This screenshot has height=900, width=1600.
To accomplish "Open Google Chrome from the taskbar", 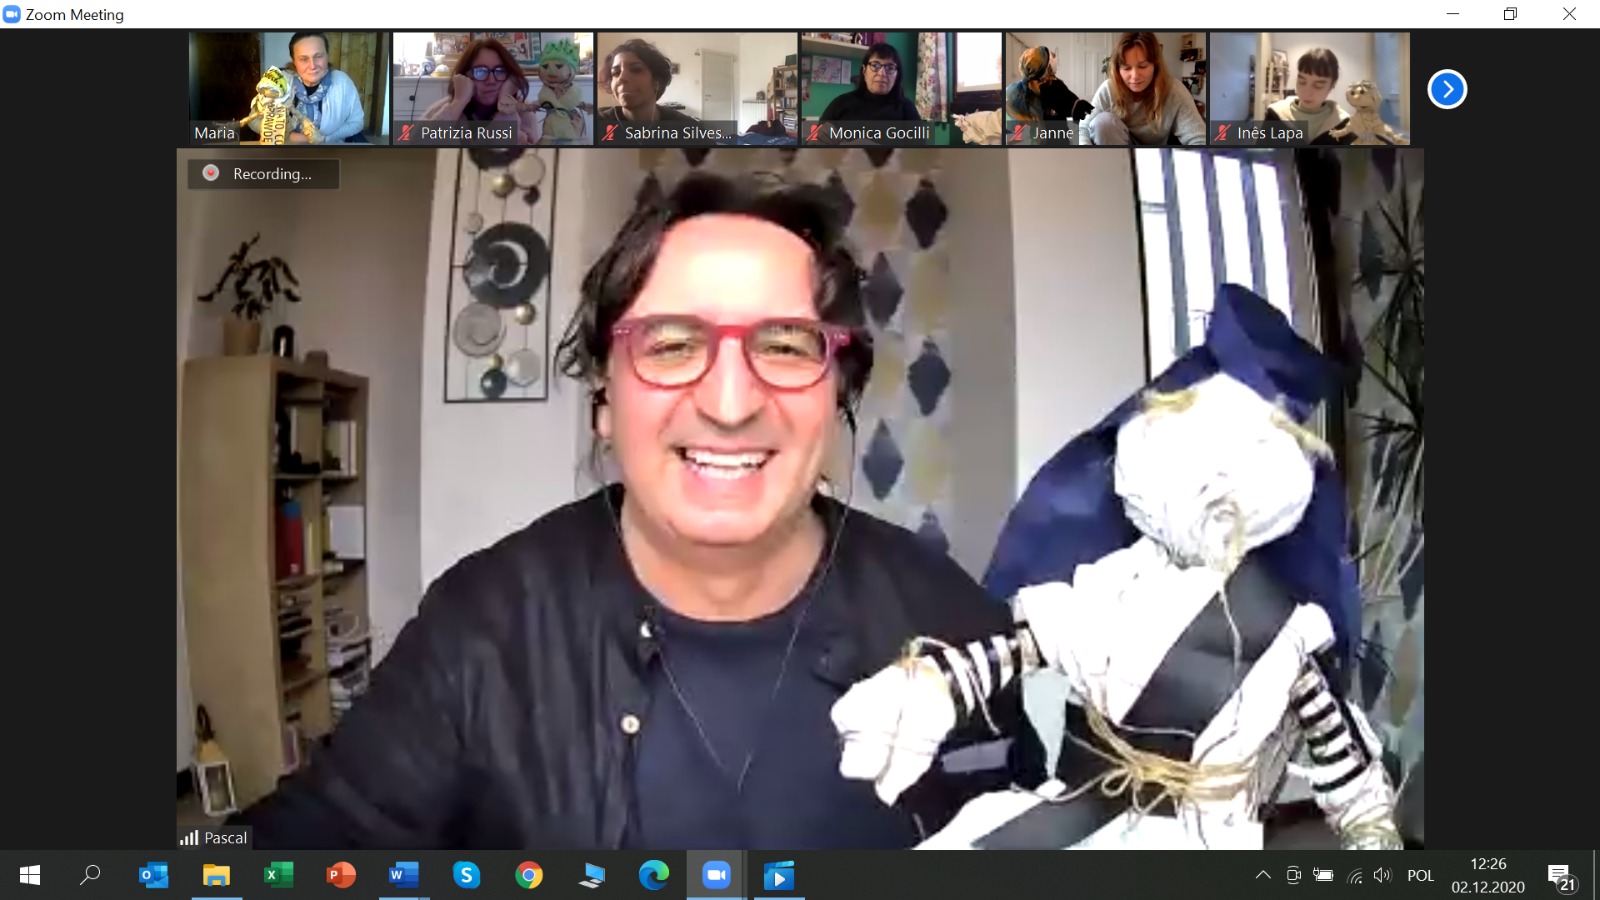I will (x=529, y=876).
